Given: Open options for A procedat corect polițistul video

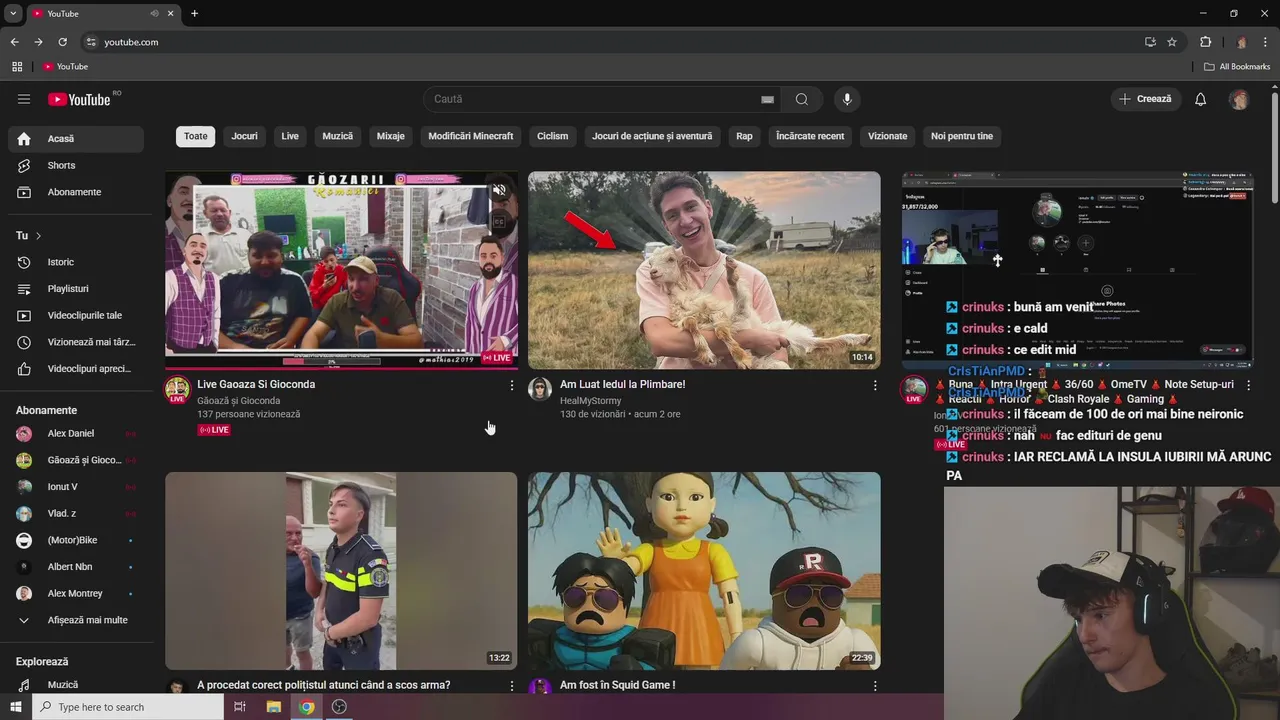Looking at the screenshot, I should [x=512, y=686].
